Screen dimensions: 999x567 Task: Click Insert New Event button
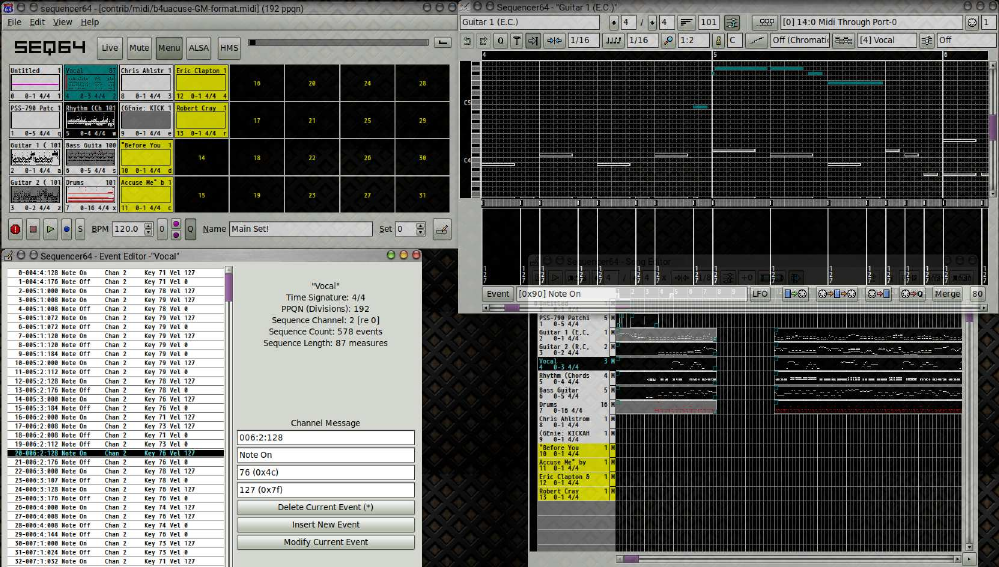point(325,524)
